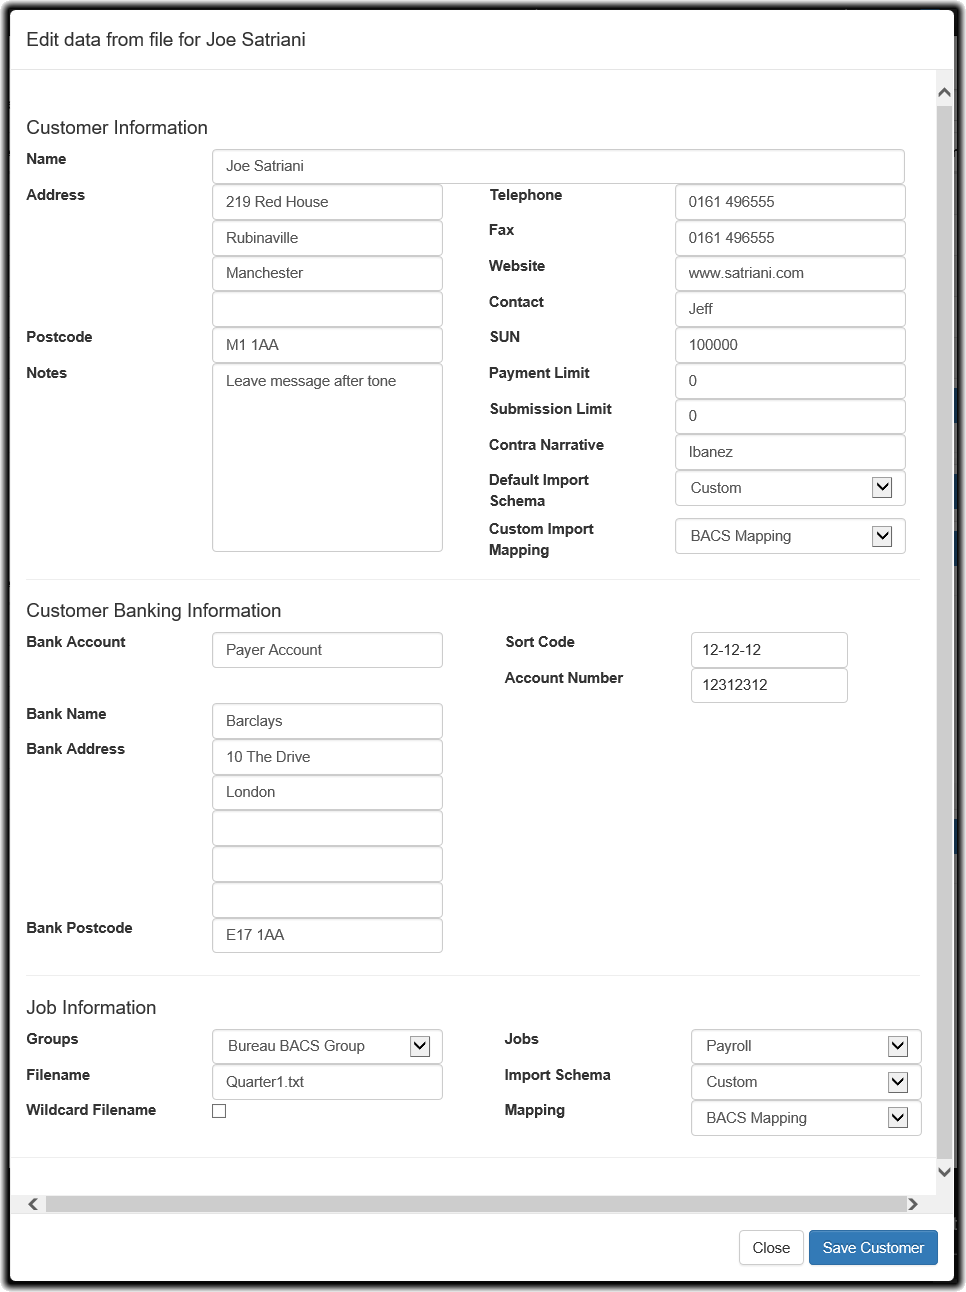This screenshot has height=1292, width=966.
Task: Expand the Custom Import Mapping dropdown
Action: tap(789, 536)
